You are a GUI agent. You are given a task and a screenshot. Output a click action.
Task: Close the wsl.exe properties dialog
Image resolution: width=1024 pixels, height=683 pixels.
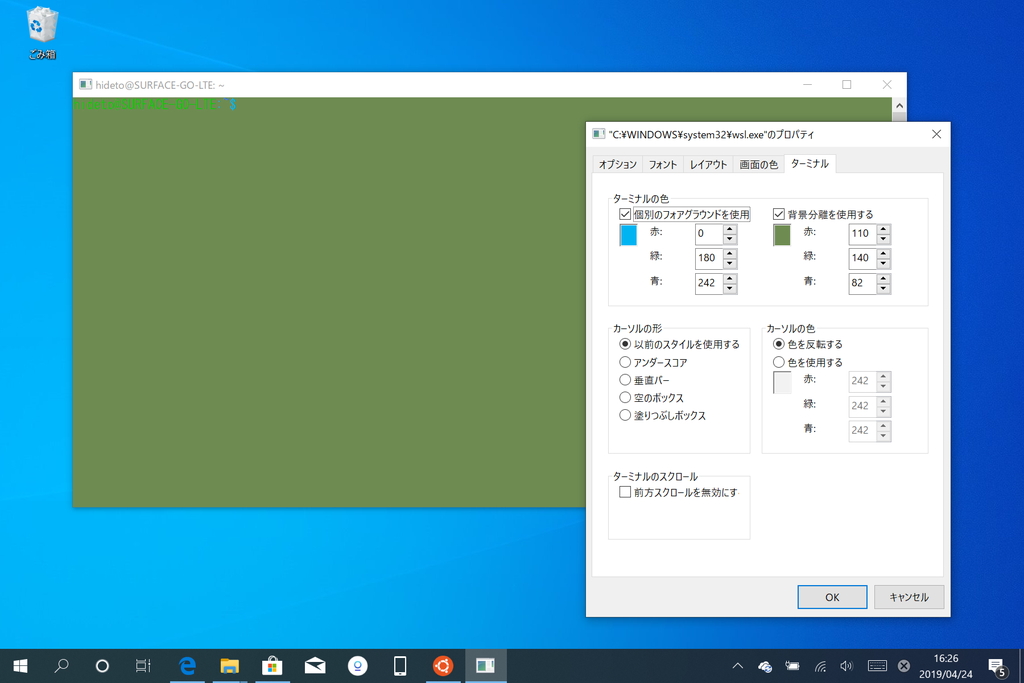tap(936, 134)
